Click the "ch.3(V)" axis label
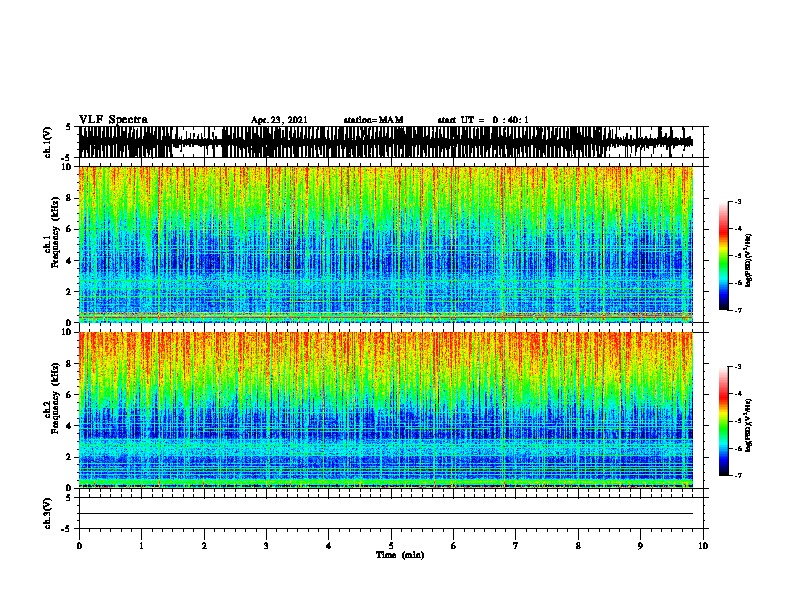The height and width of the screenshot is (612, 792). [x=48, y=513]
